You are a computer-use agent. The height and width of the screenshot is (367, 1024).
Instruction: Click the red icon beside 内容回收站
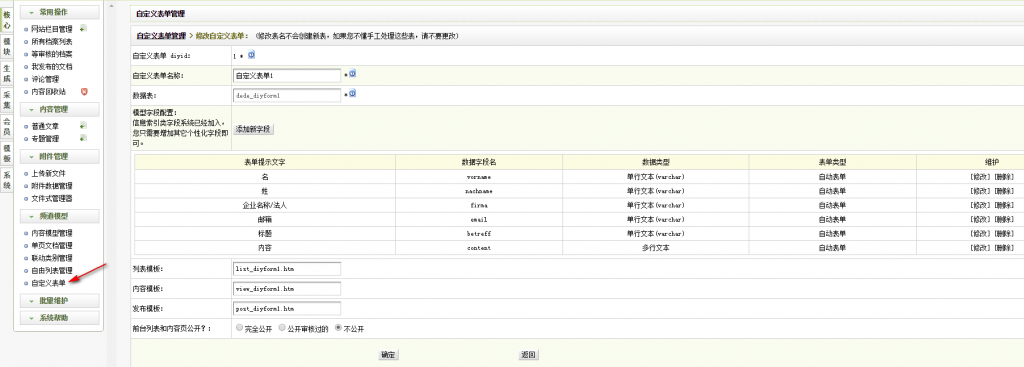[84, 91]
